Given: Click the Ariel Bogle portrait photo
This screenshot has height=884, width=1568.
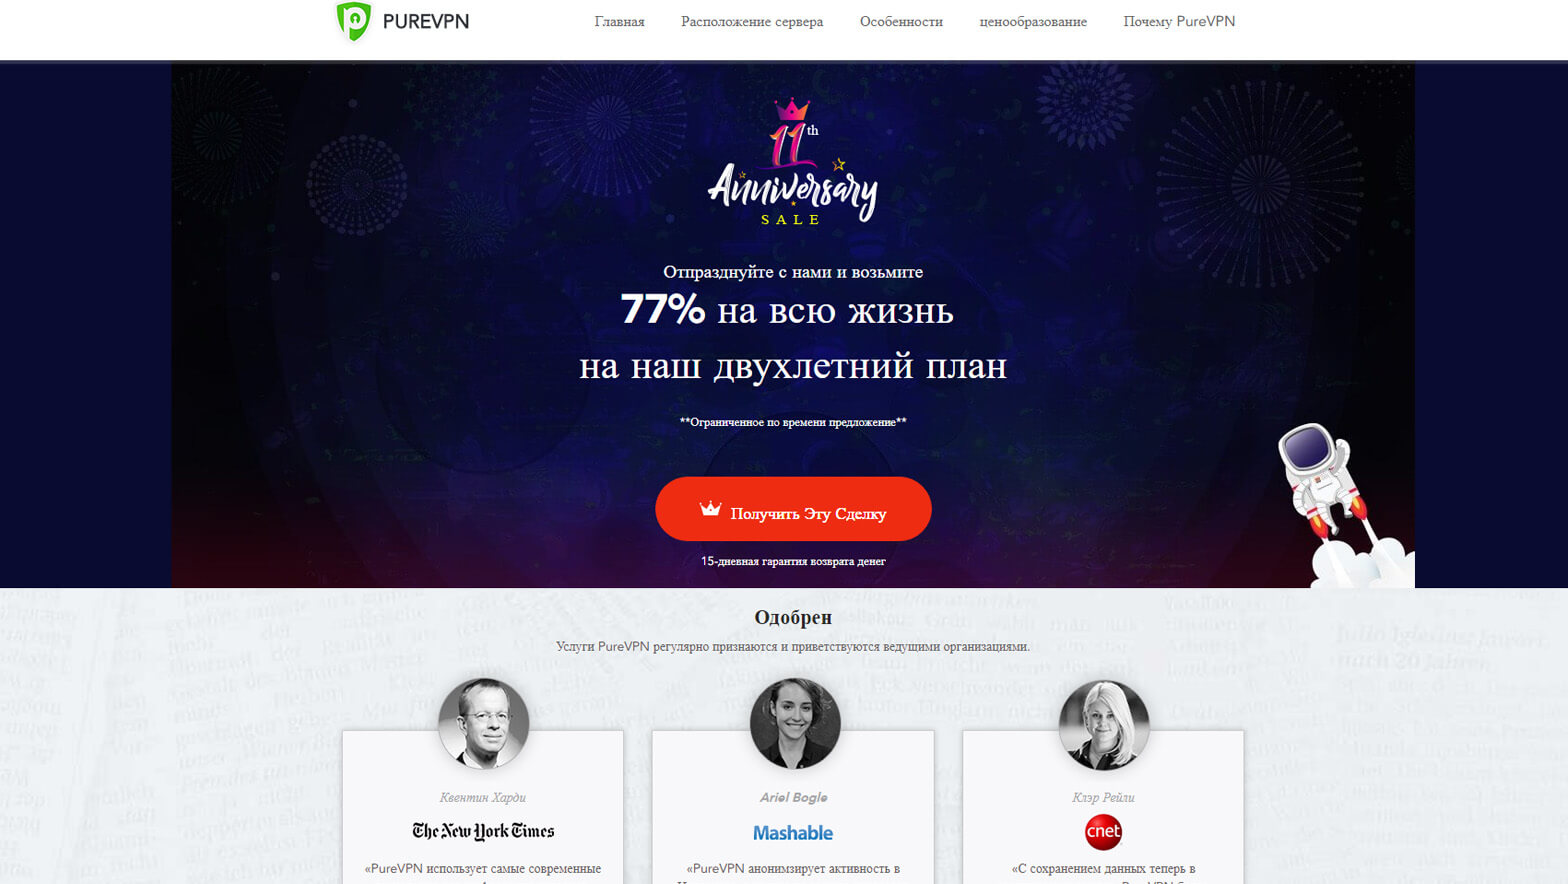Looking at the screenshot, I should click(x=794, y=723).
